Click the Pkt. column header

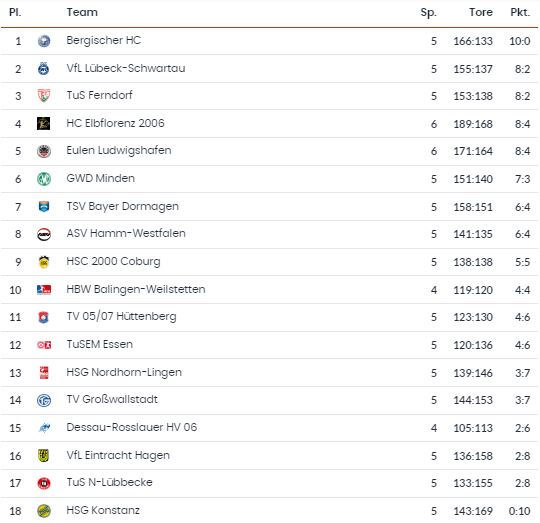pyautogui.click(x=520, y=12)
